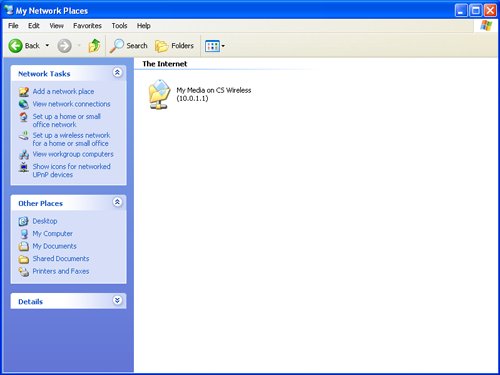Open the Help menu
This screenshot has height=375, width=500.
[144, 26]
